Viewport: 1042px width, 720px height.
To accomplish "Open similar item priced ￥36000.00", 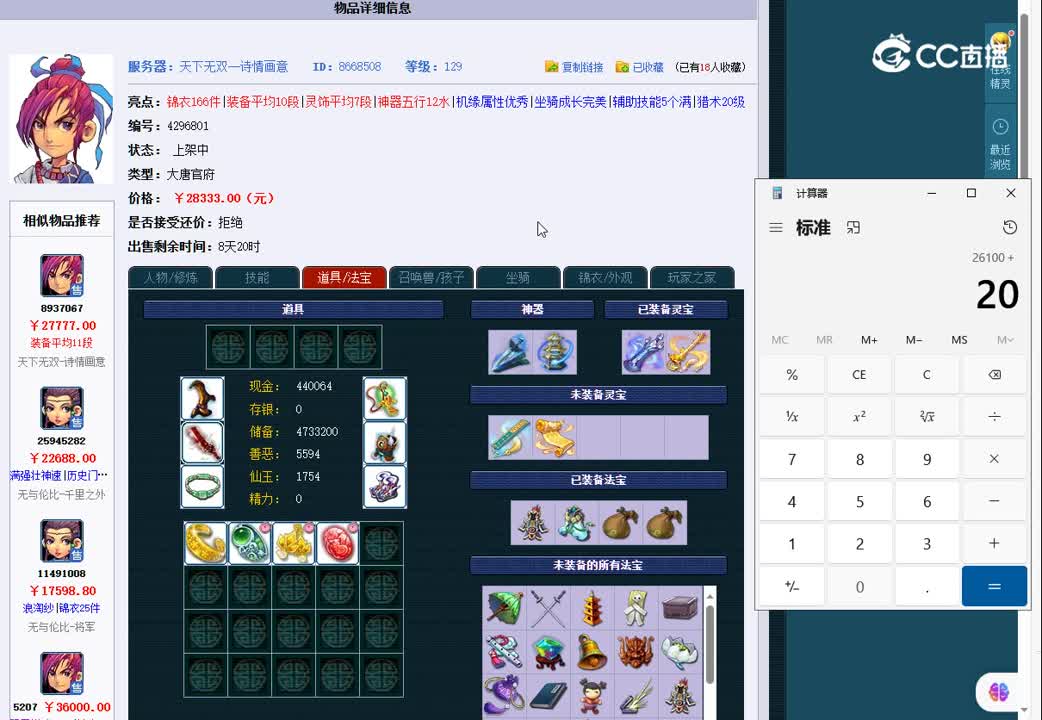I will pyautogui.click(x=77, y=707).
